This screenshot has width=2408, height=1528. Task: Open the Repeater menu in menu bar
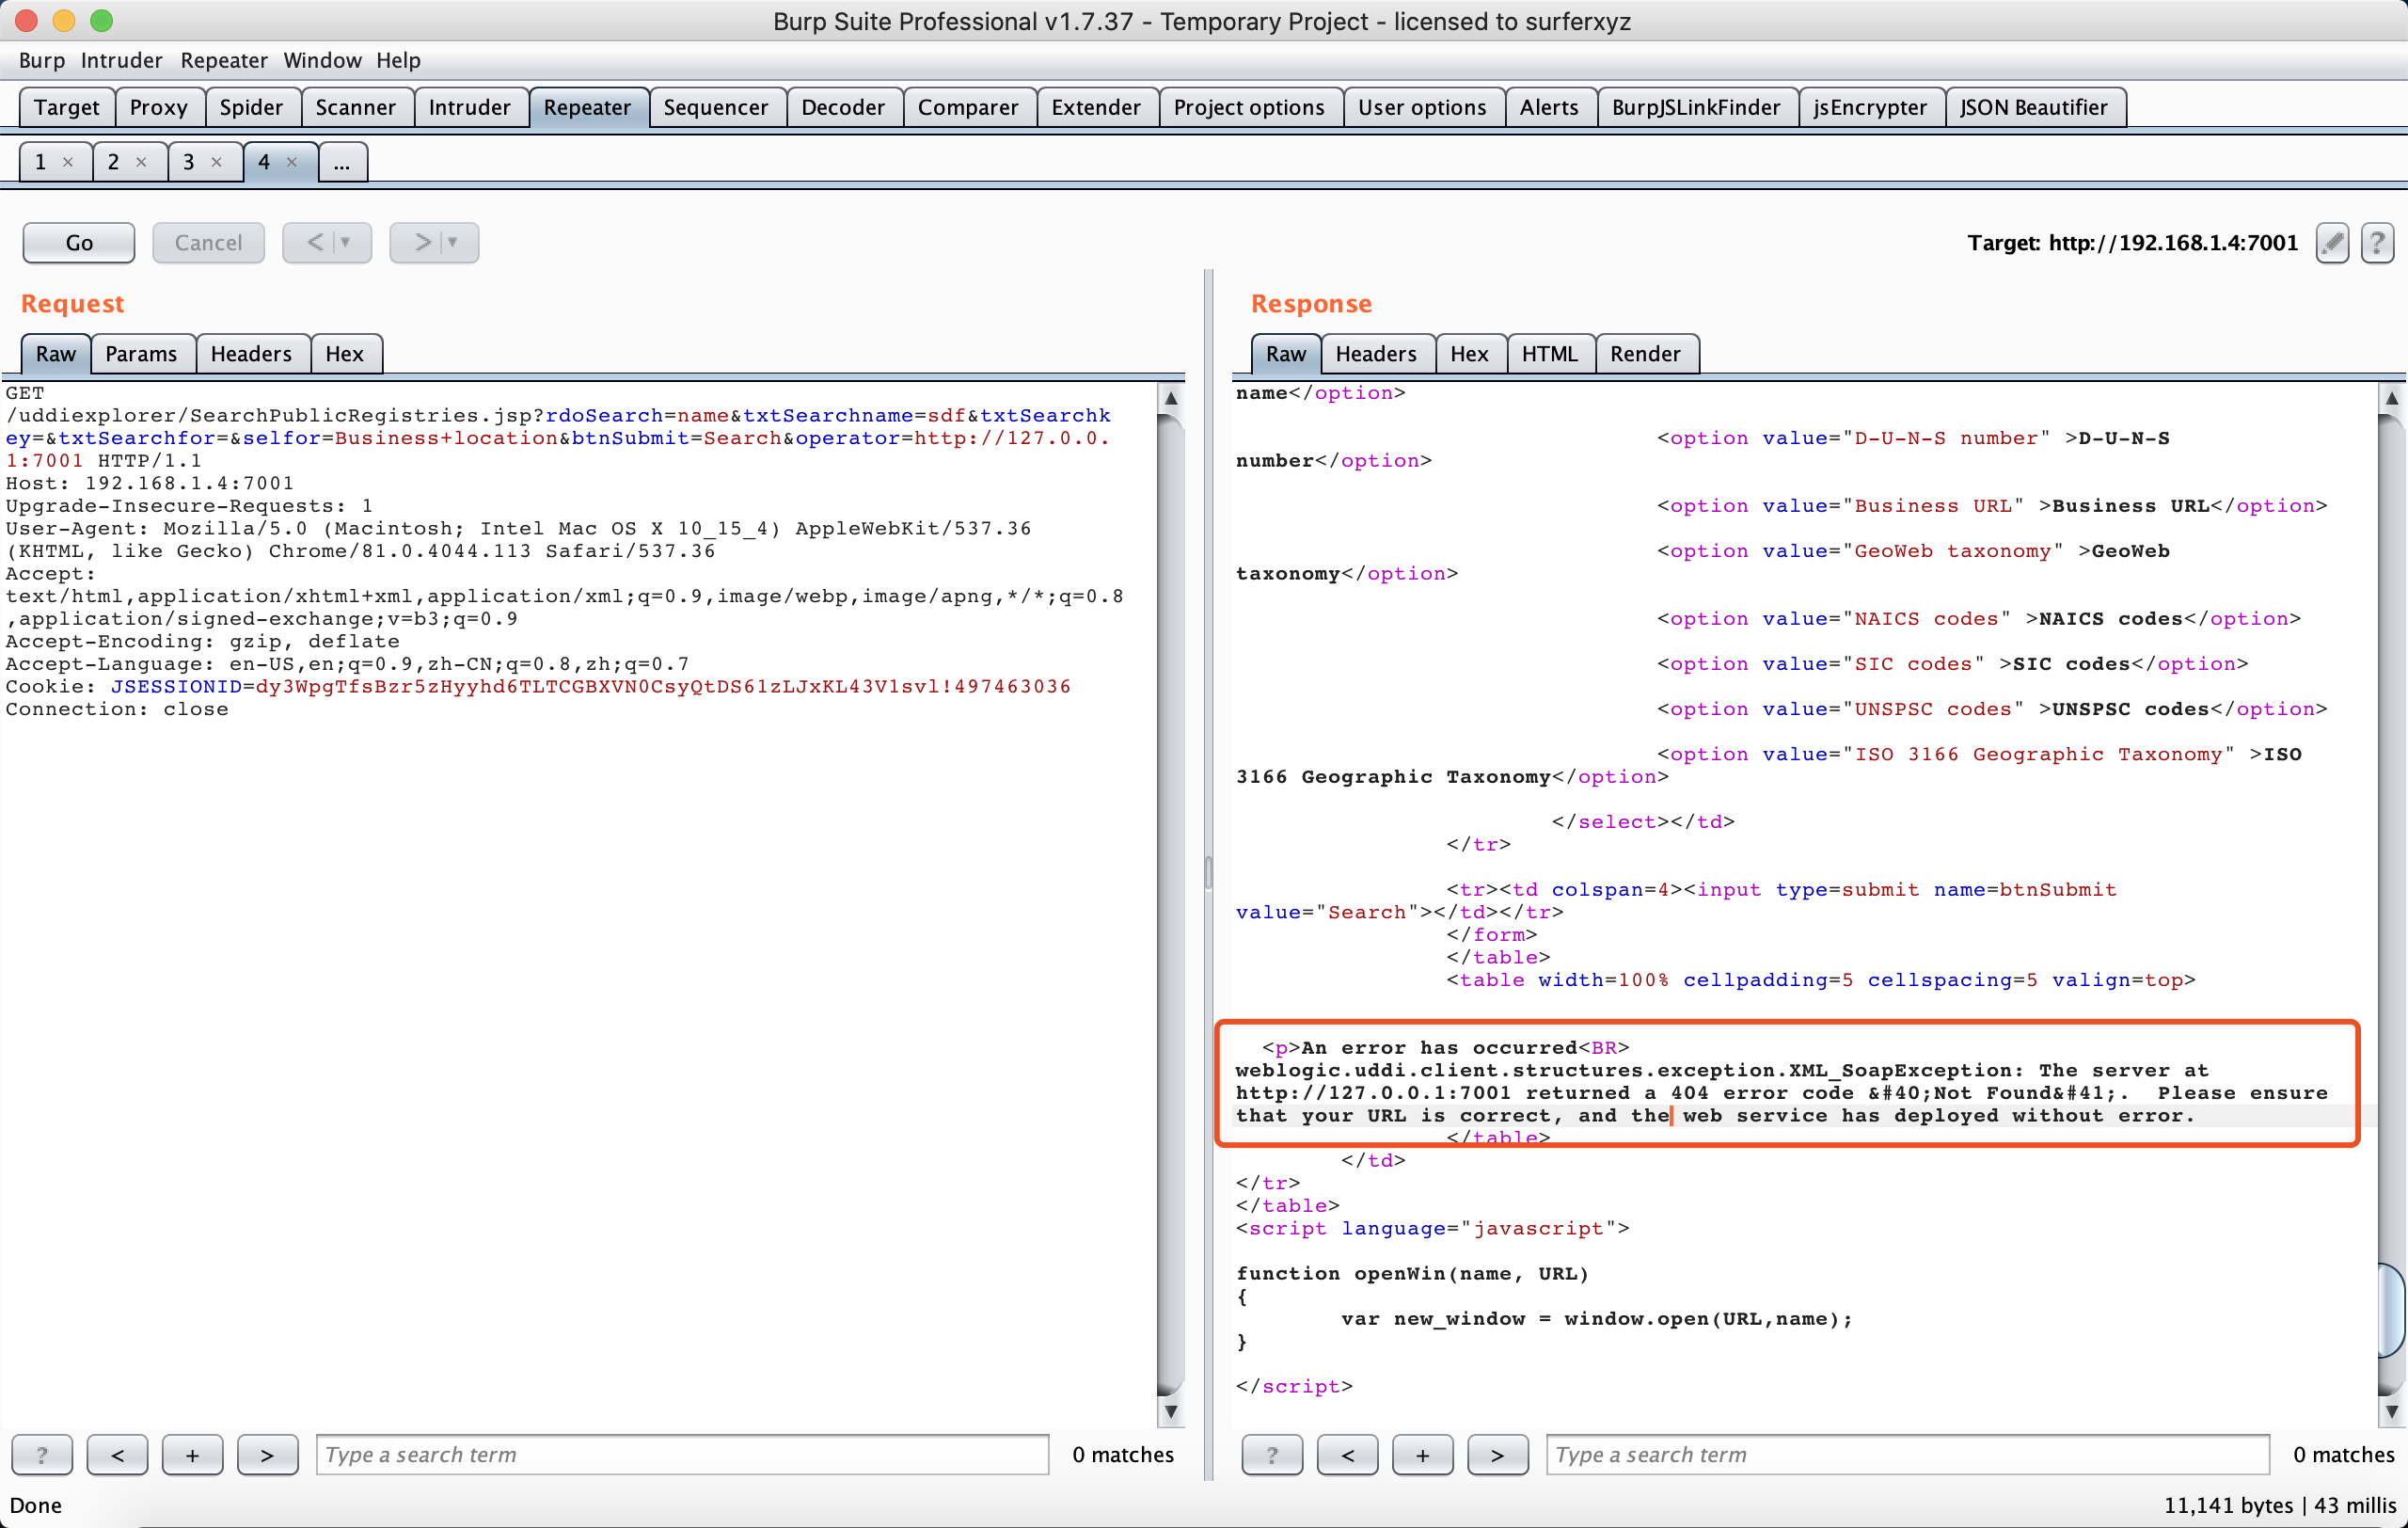pyautogui.click(x=223, y=60)
